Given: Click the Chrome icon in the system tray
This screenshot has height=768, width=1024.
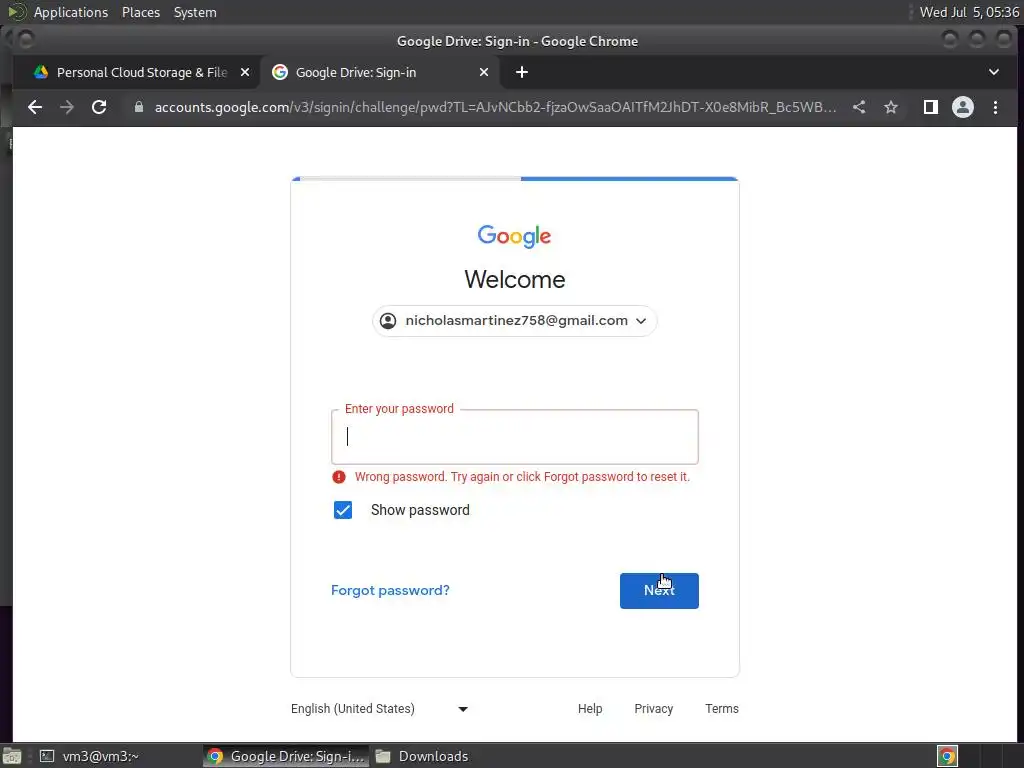Looking at the screenshot, I should tap(947, 756).
